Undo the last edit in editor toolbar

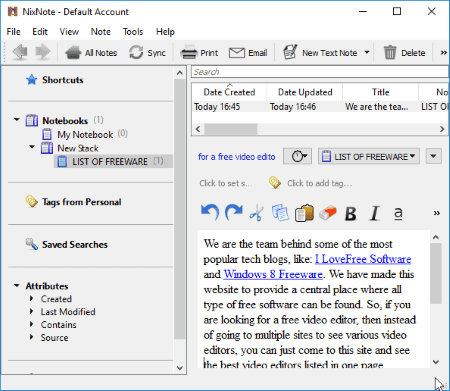(210, 213)
